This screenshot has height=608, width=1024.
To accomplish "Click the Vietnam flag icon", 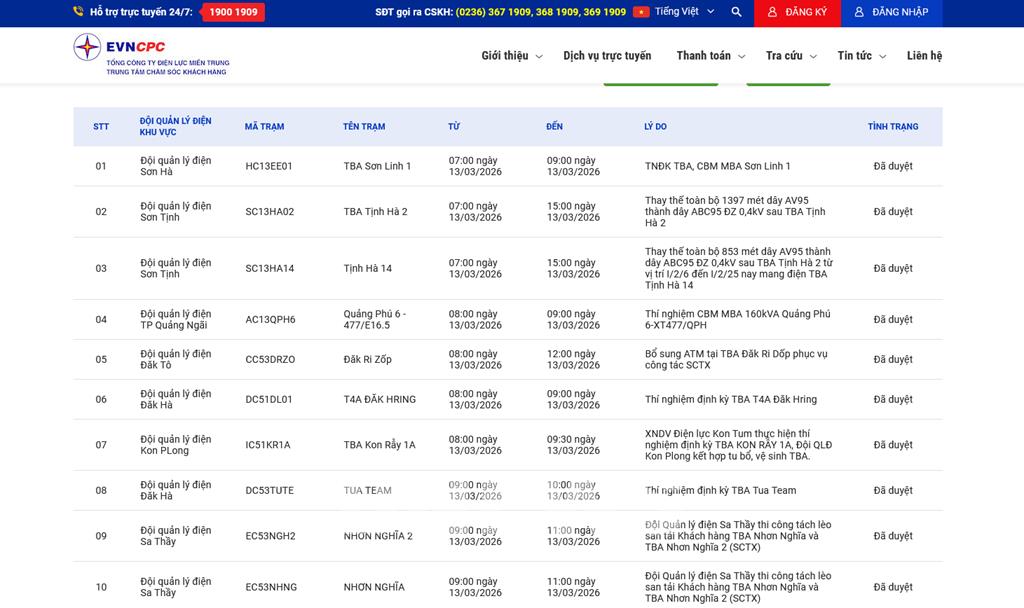I will tap(641, 12).
